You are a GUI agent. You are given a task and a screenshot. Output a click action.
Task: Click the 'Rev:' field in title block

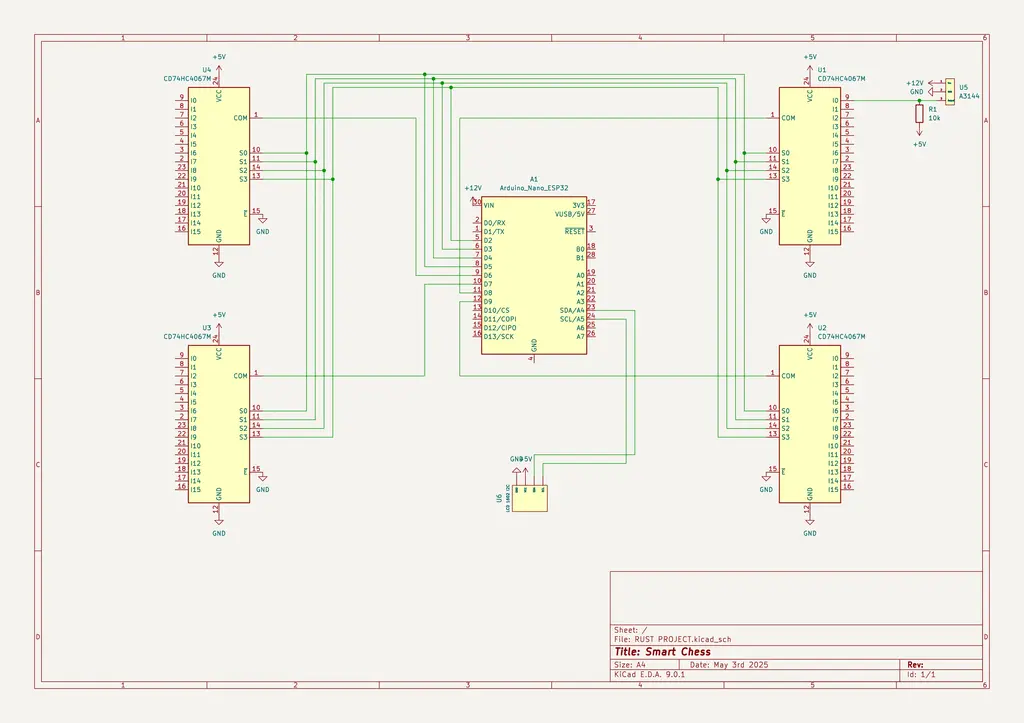coord(915,665)
